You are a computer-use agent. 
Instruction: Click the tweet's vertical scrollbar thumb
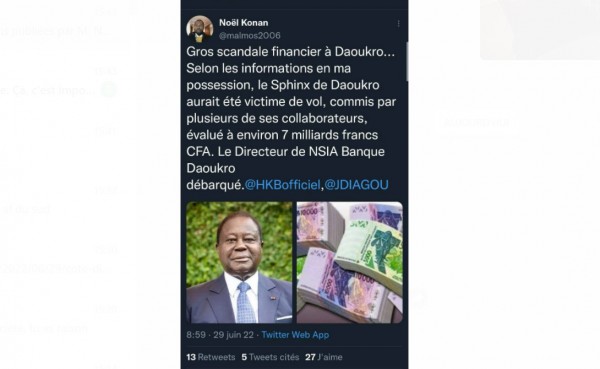click(x=407, y=61)
